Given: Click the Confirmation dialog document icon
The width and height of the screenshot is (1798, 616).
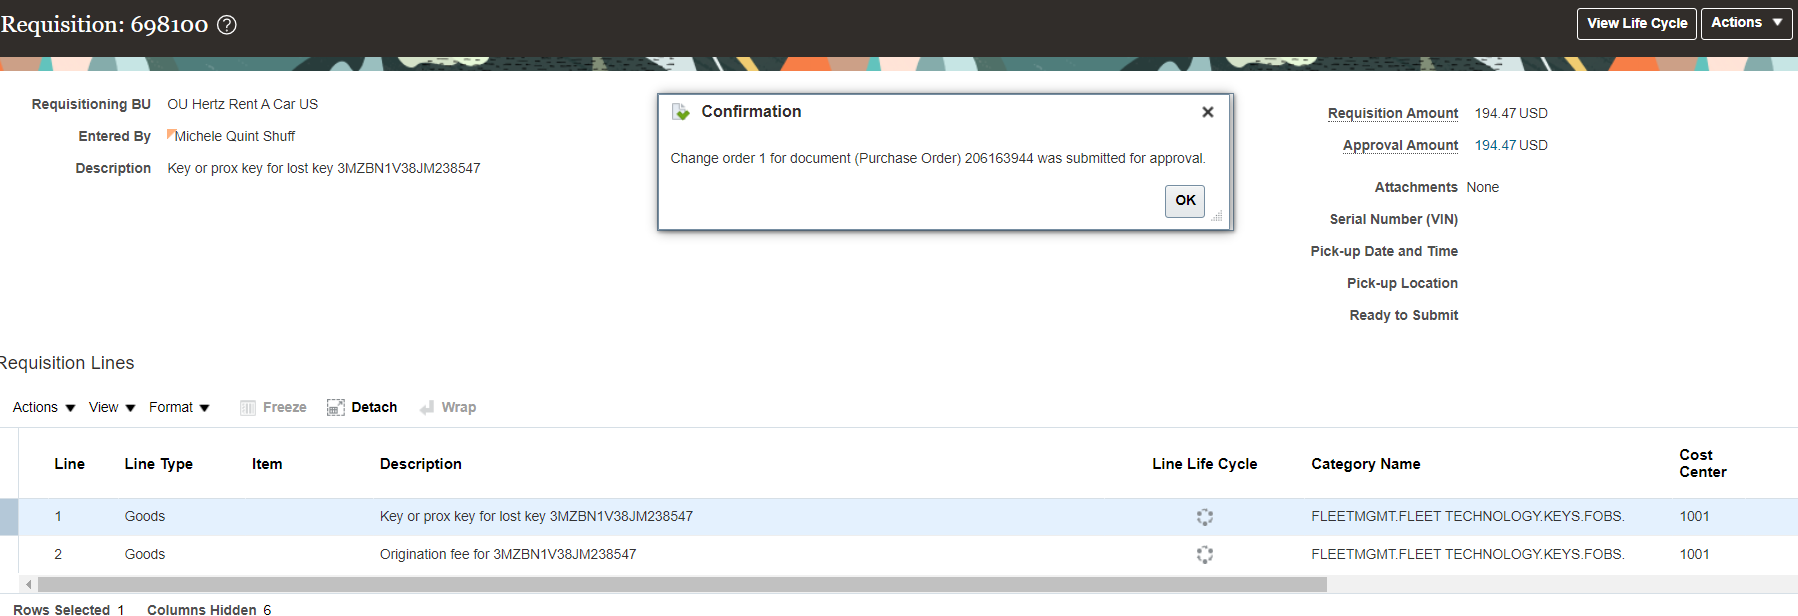Looking at the screenshot, I should coord(681,112).
